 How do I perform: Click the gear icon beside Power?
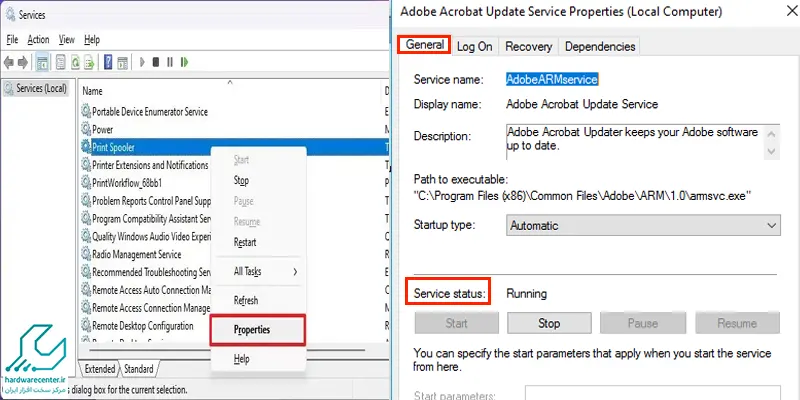[86, 129]
